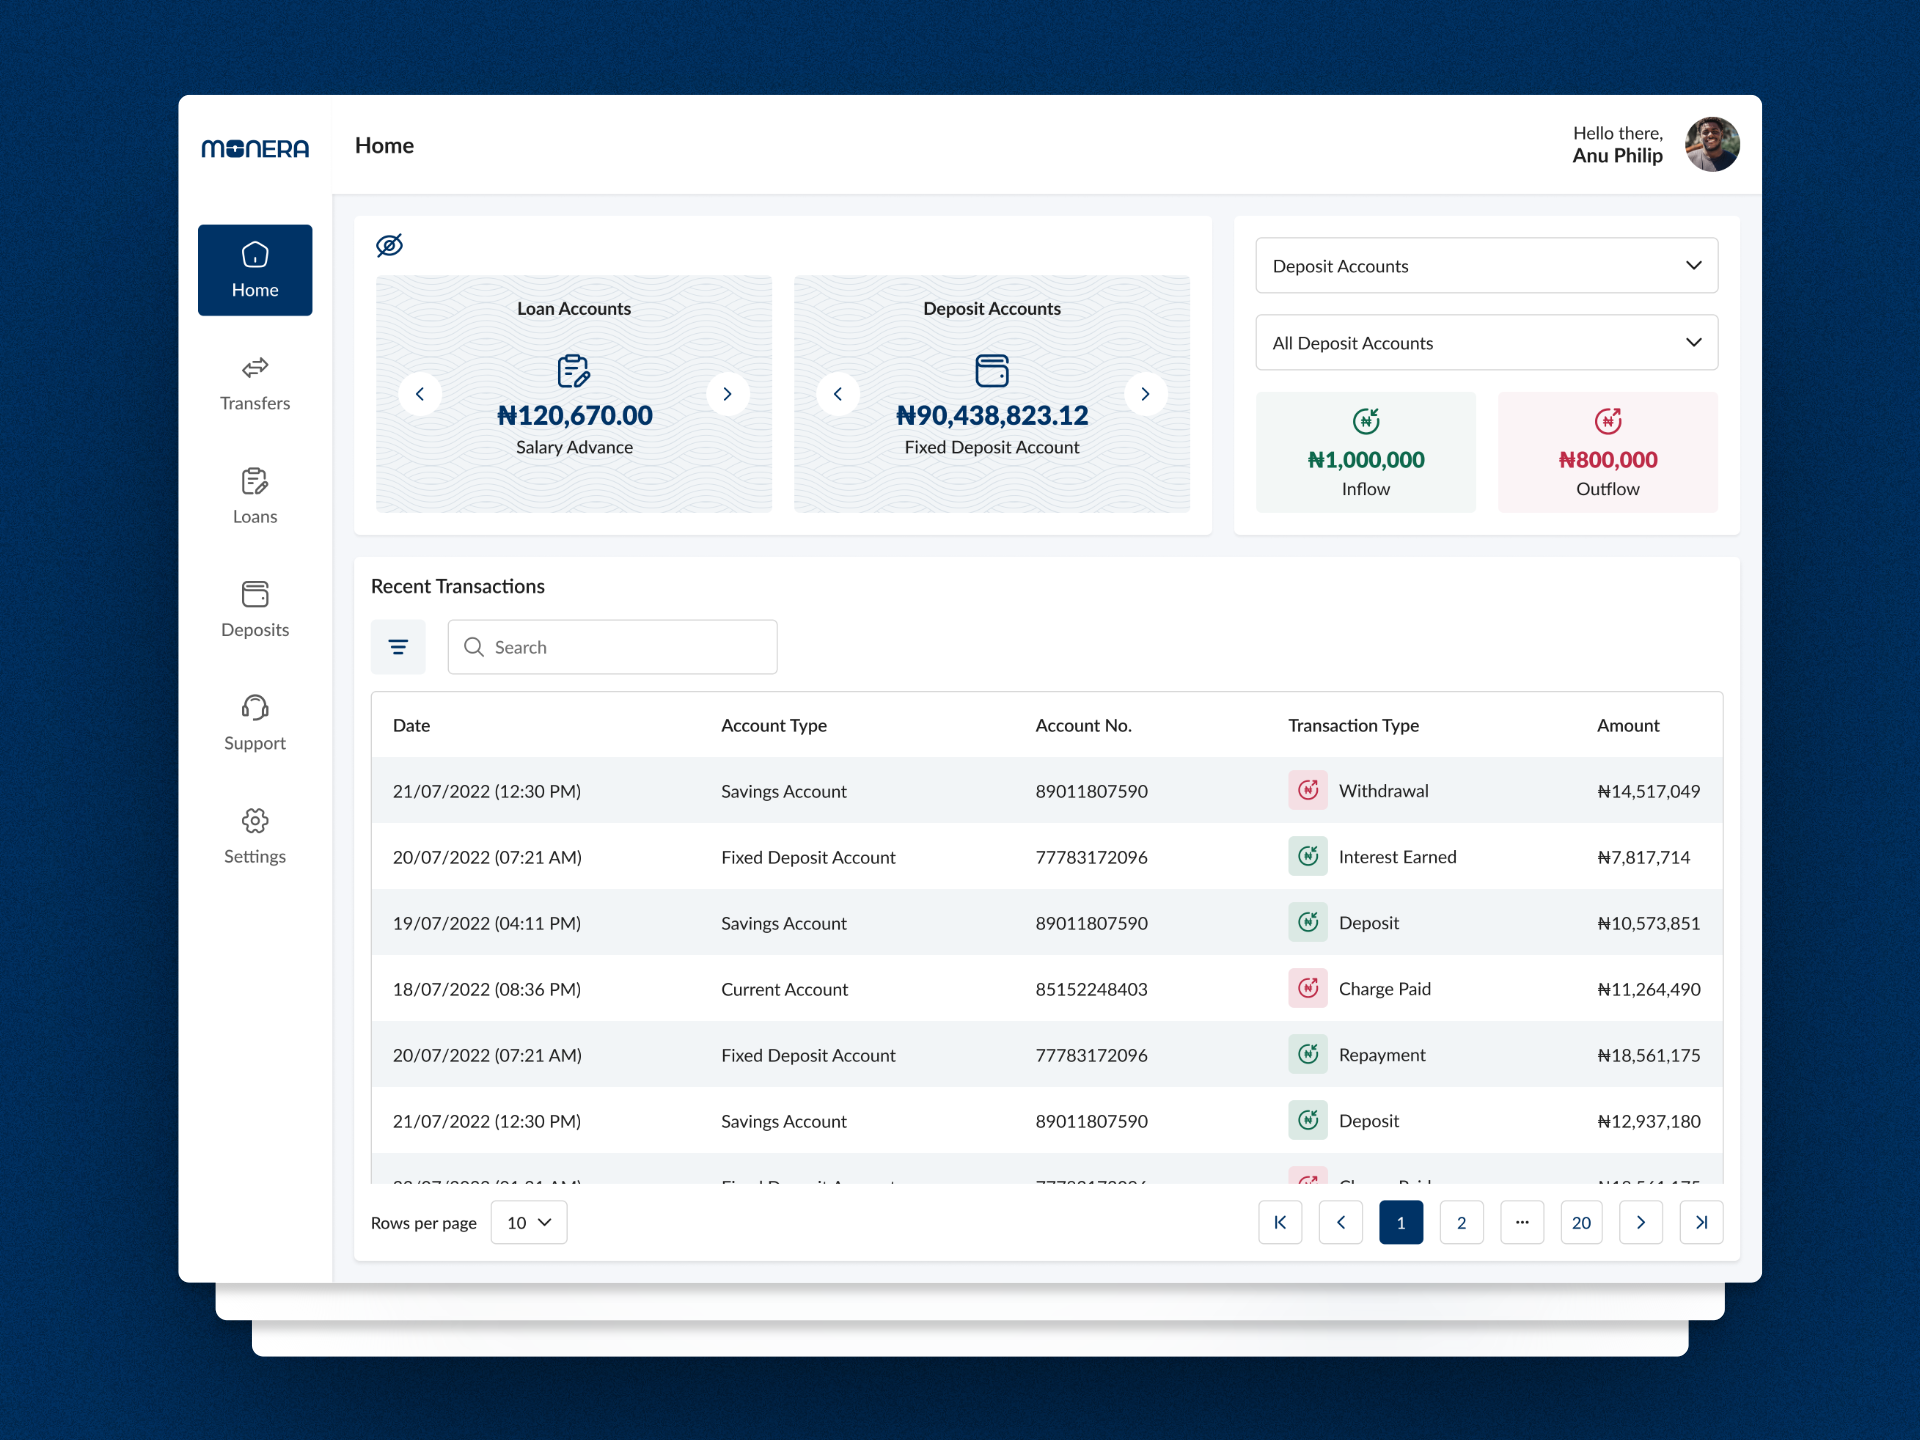Open Deposits in the sidebar
Screen dimensions: 1920x1440
[x=255, y=609]
